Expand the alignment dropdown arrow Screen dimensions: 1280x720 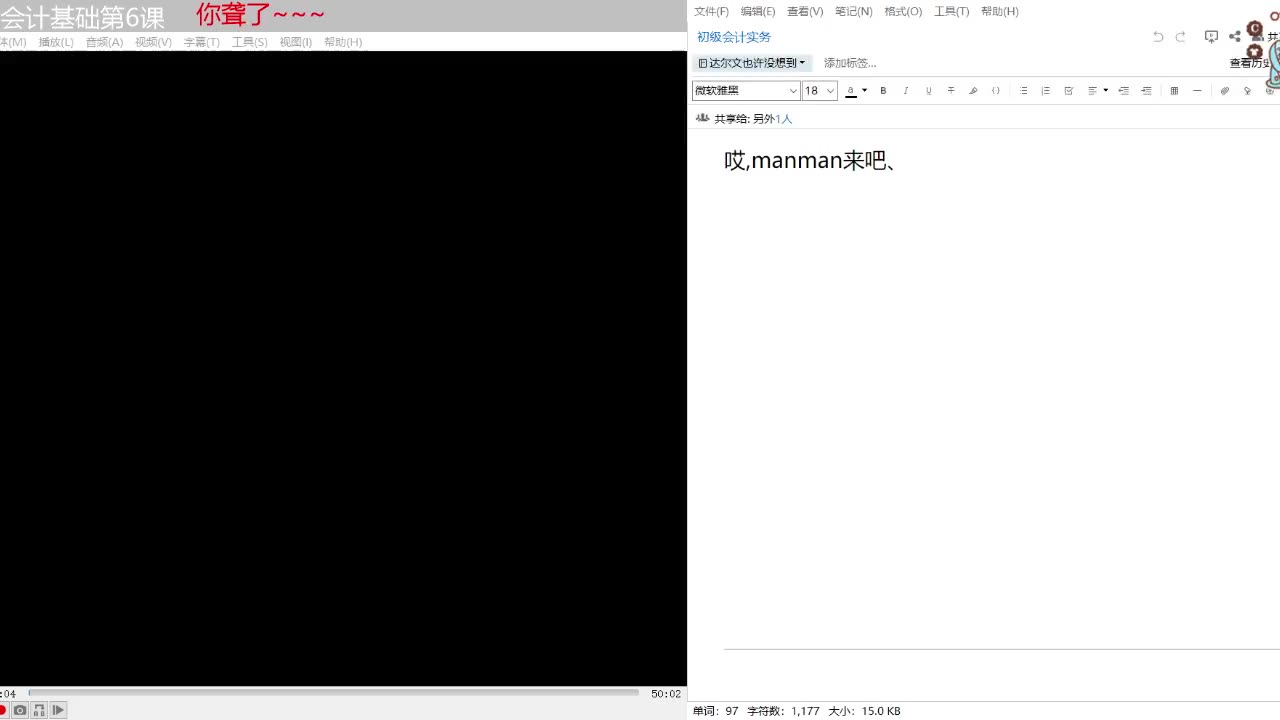[x=1106, y=90]
